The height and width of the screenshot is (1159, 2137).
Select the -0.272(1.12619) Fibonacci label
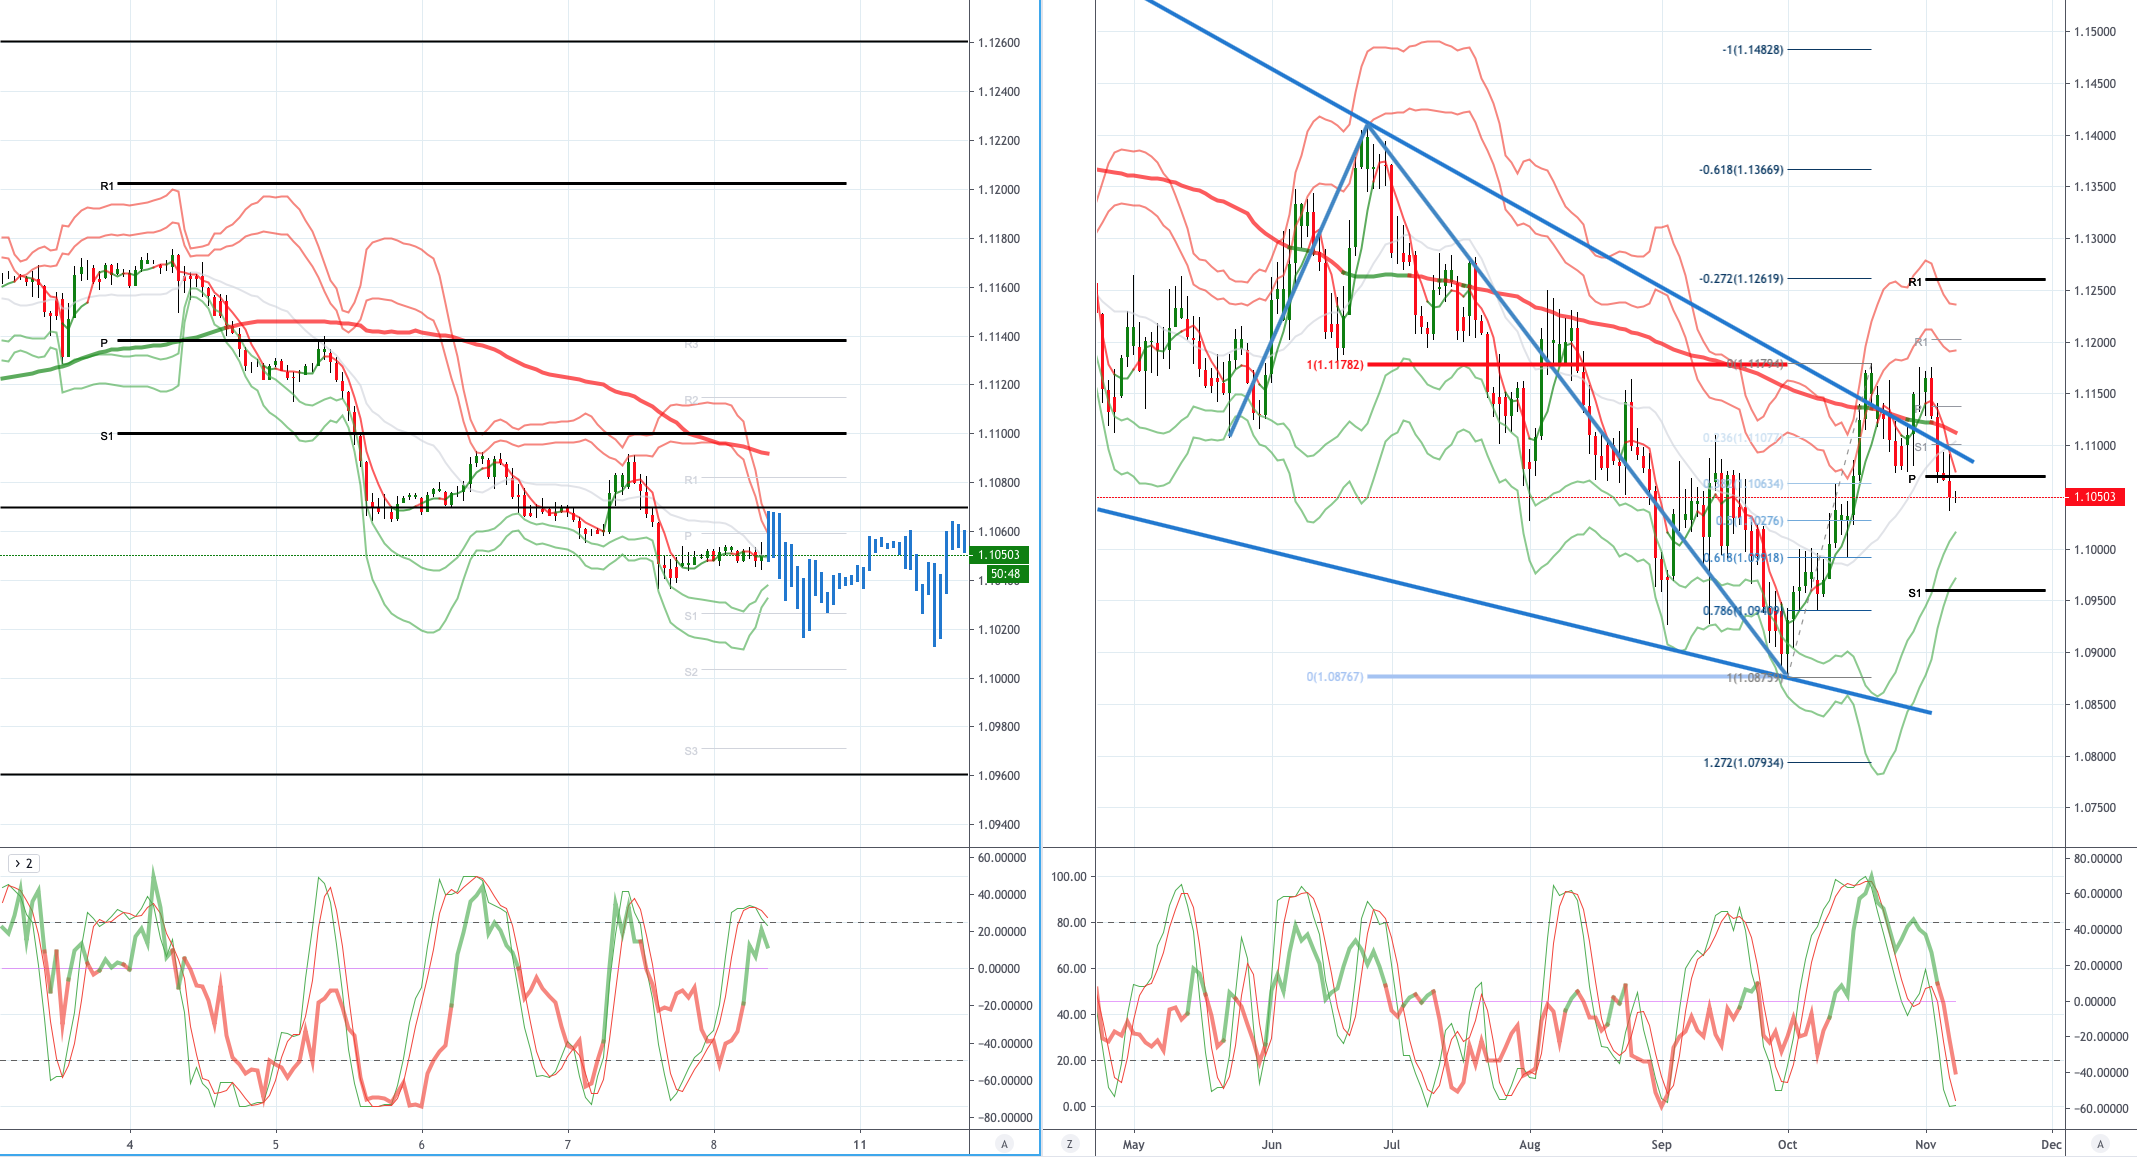click(x=1741, y=279)
